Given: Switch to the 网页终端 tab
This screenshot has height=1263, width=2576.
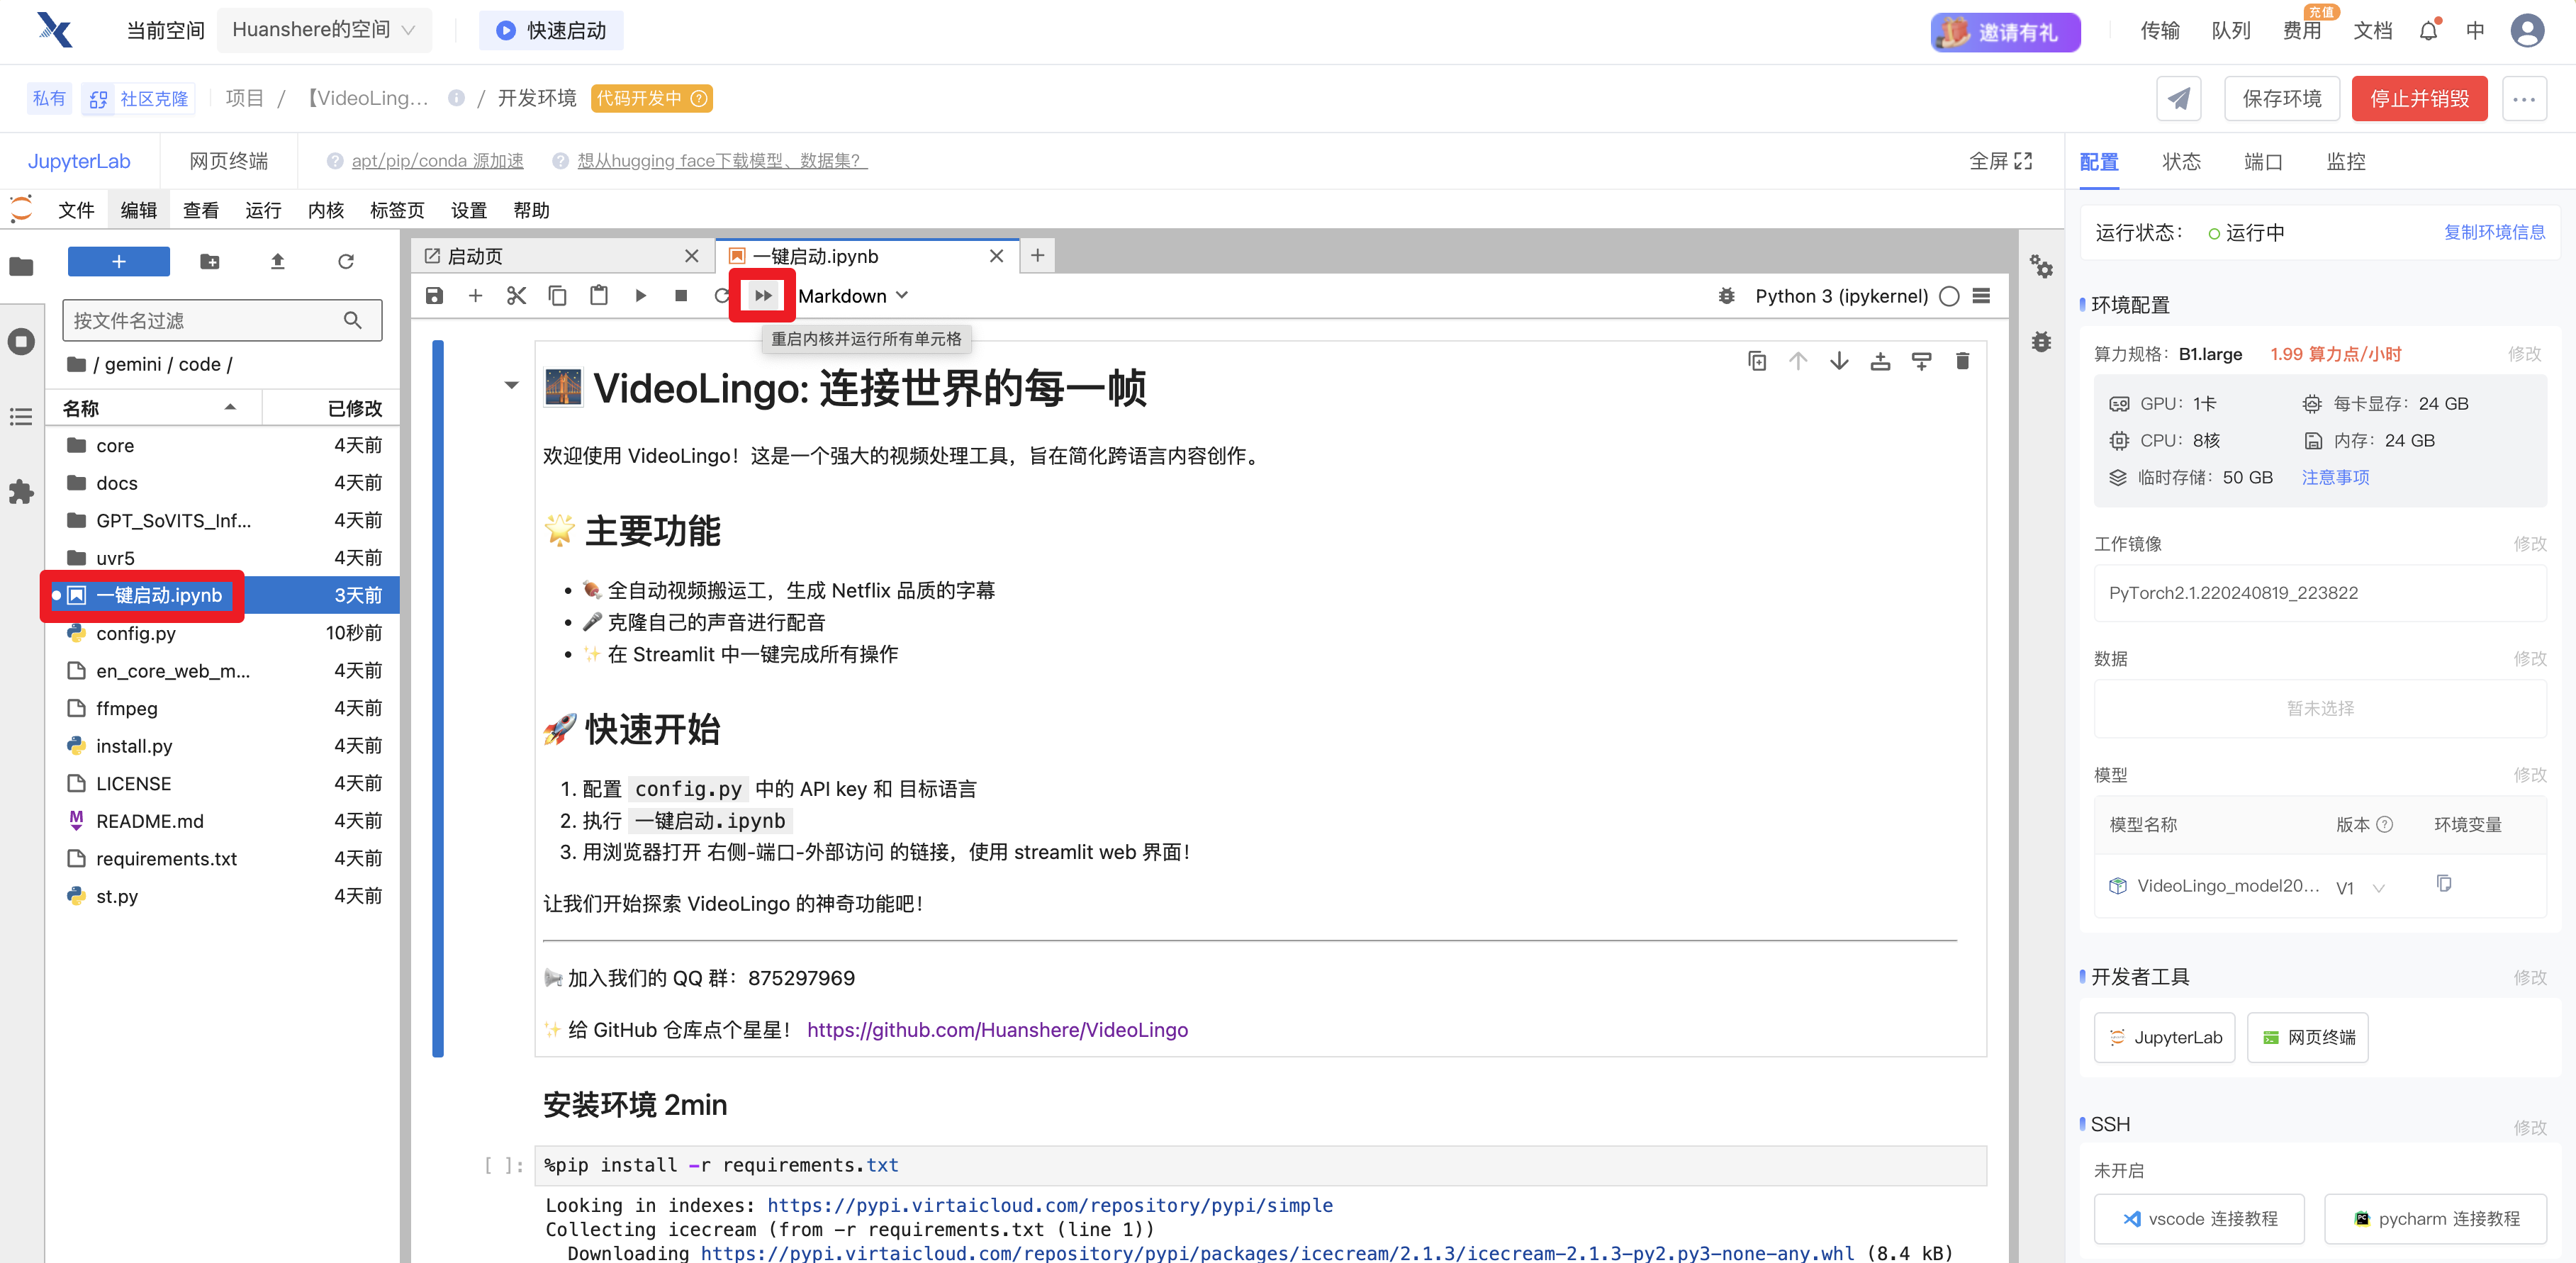Looking at the screenshot, I should click(229, 161).
